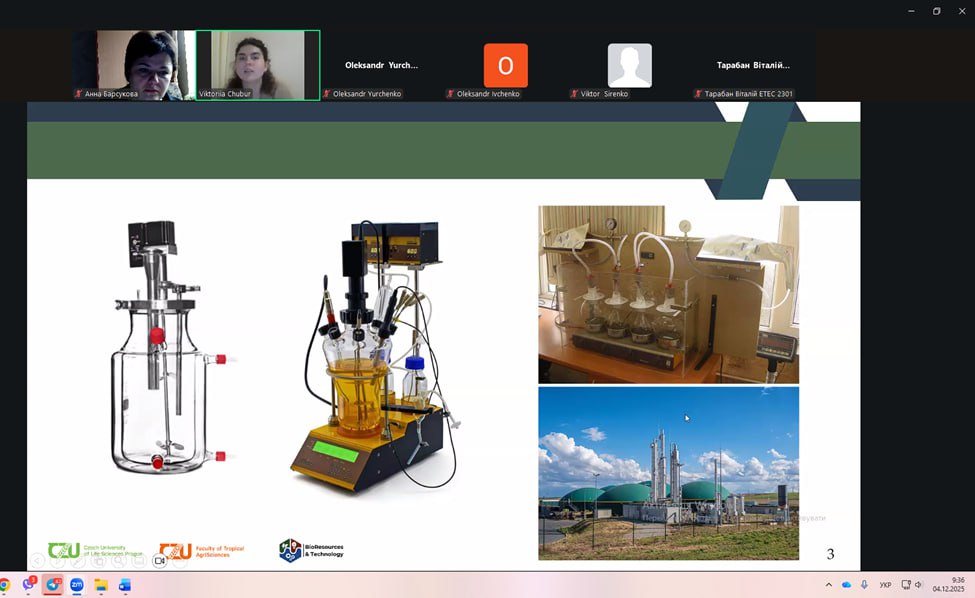The height and width of the screenshot is (598, 975).
Task: Open Google Chrome from the taskbar
Action: 4,585
